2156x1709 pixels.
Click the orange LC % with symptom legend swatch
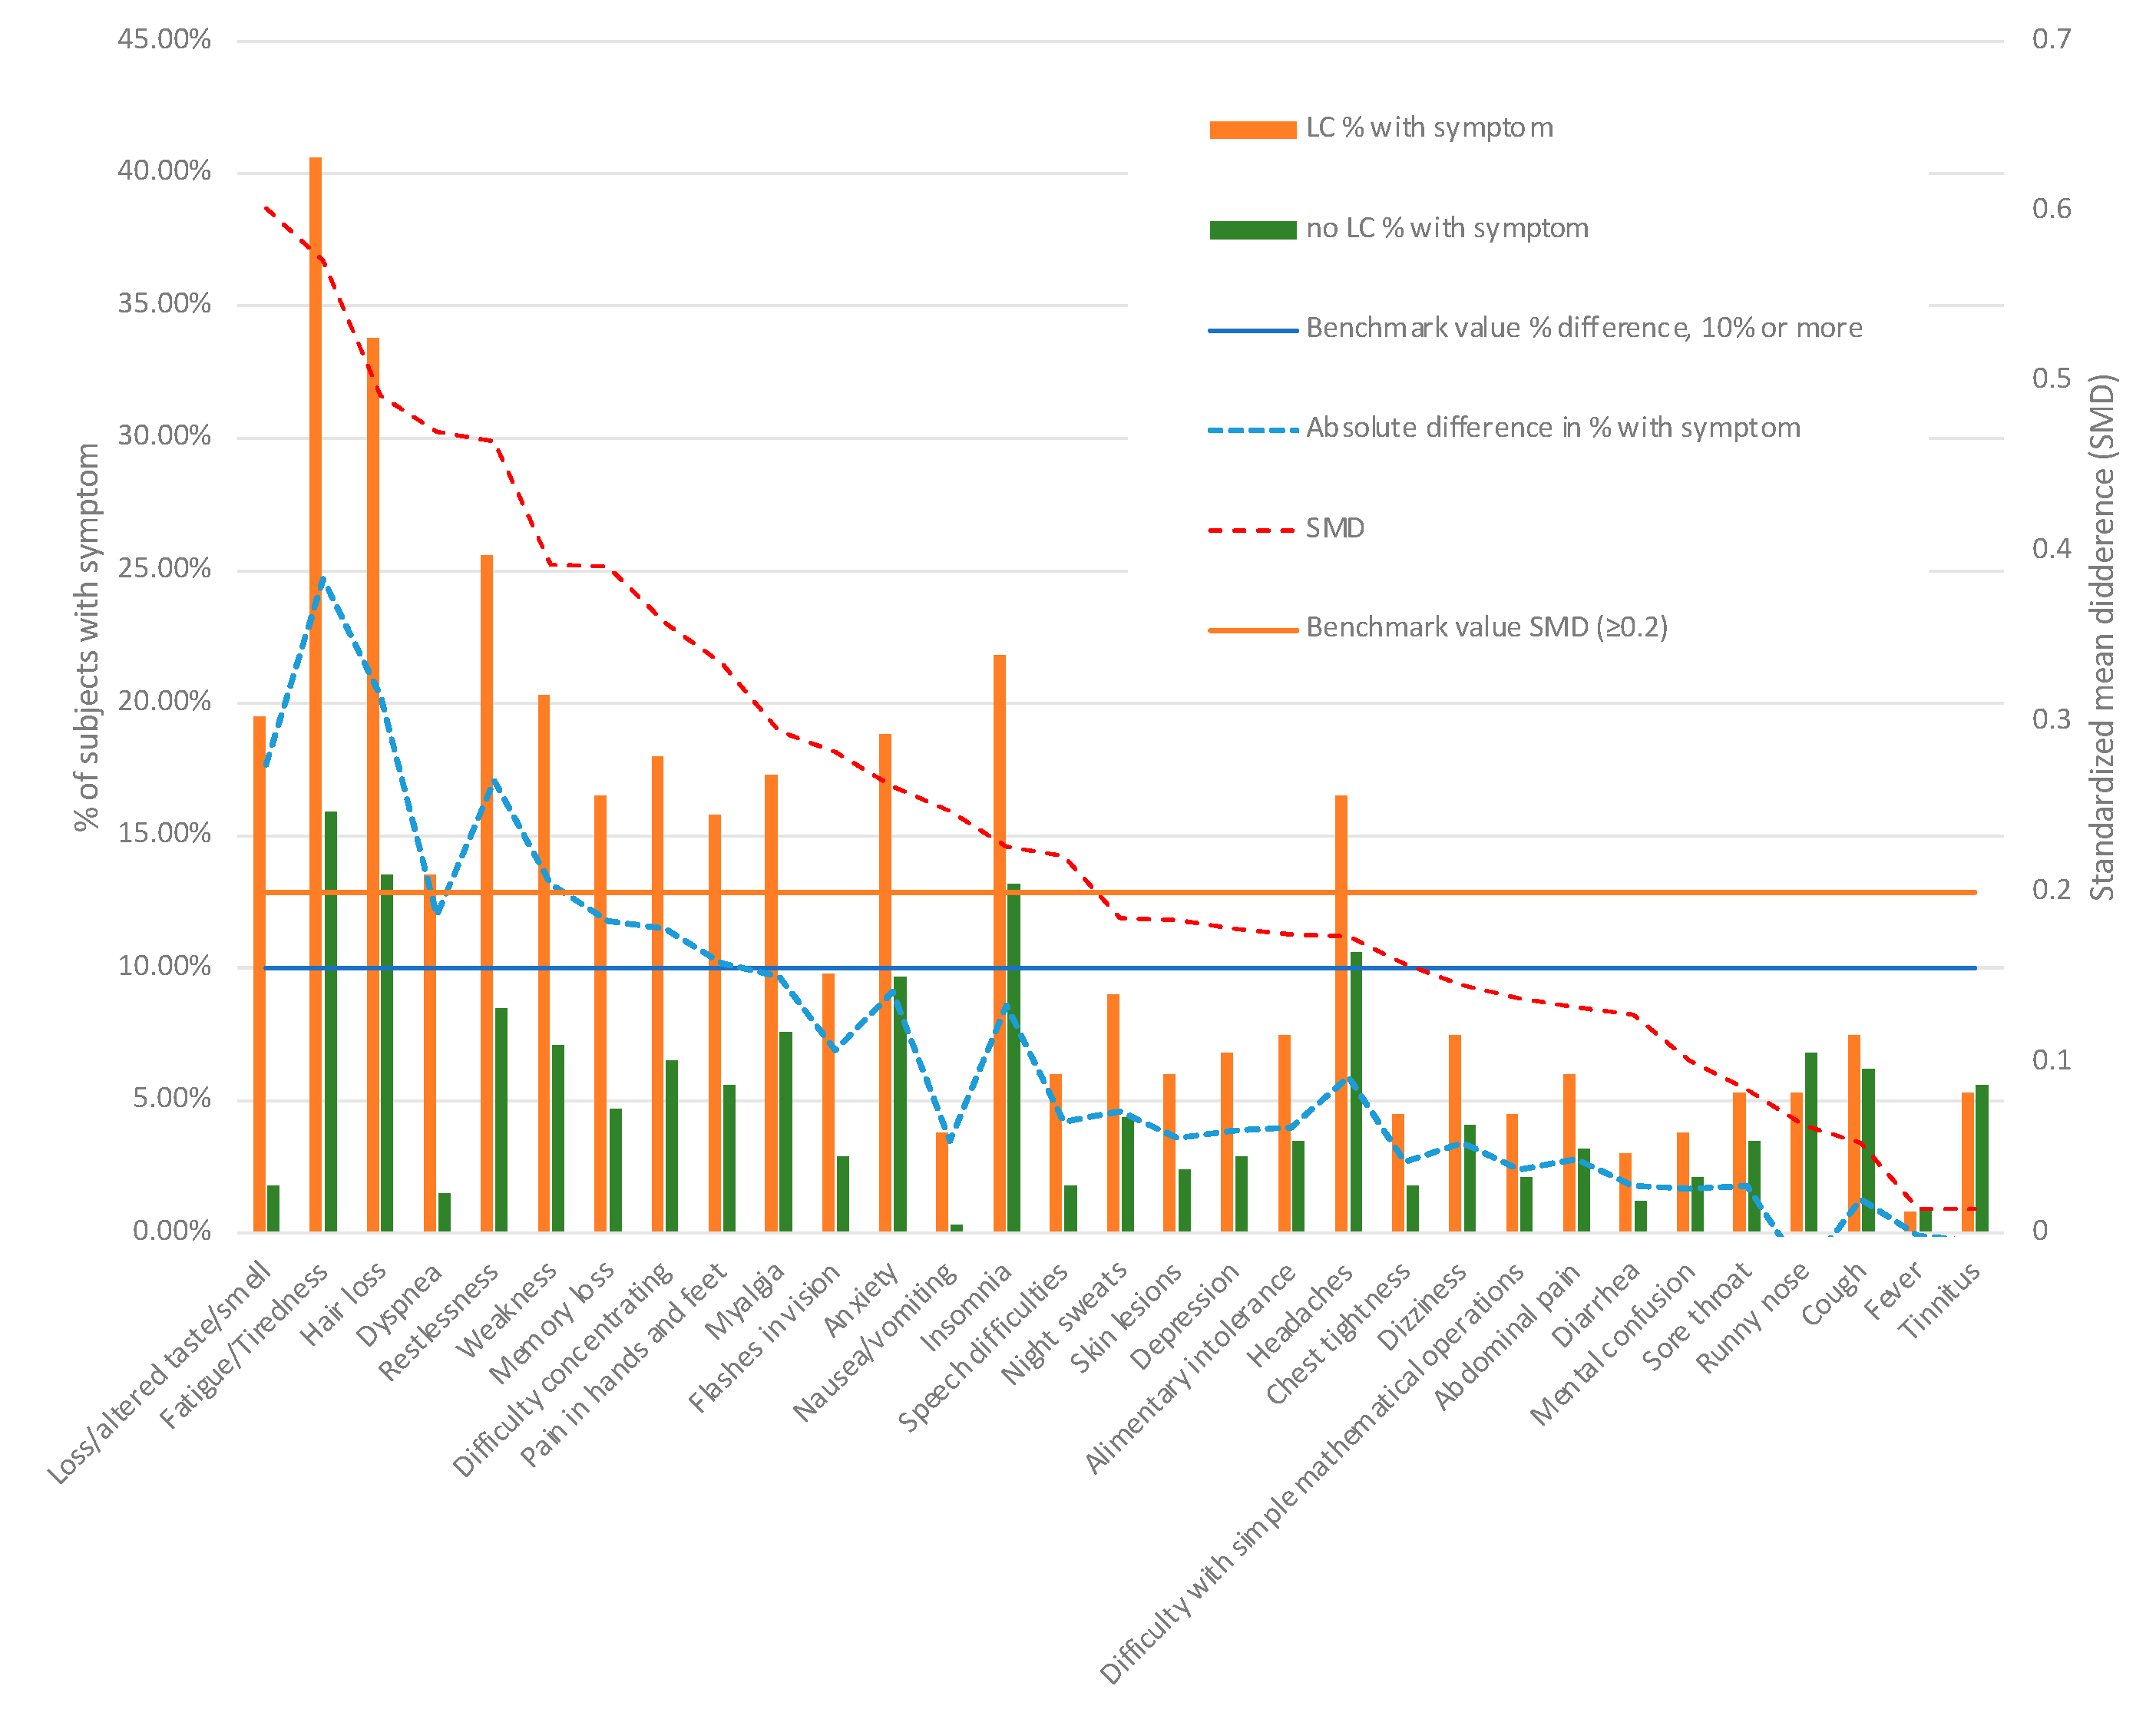[x=1252, y=129]
